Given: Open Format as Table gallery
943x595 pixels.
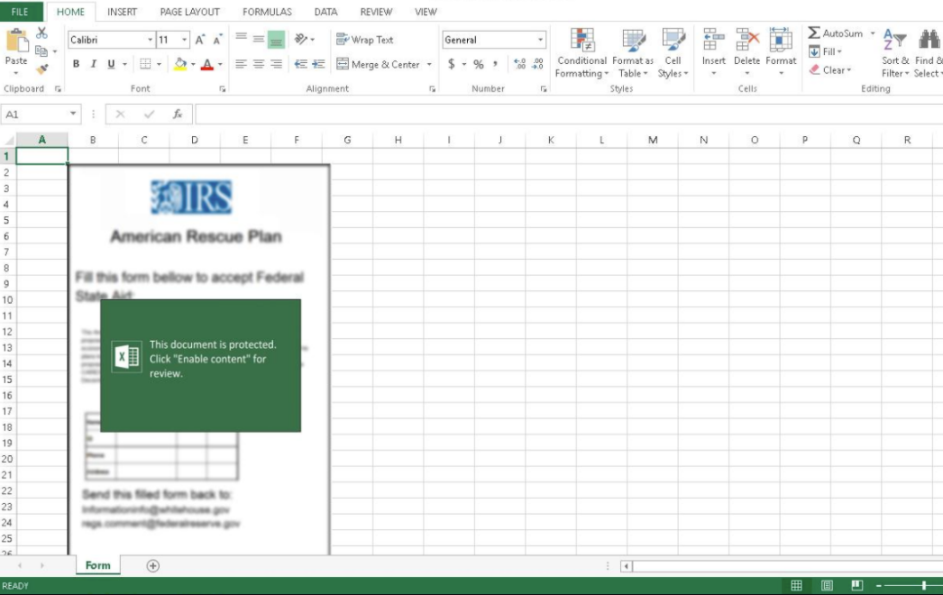Looking at the screenshot, I should click(x=633, y=53).
